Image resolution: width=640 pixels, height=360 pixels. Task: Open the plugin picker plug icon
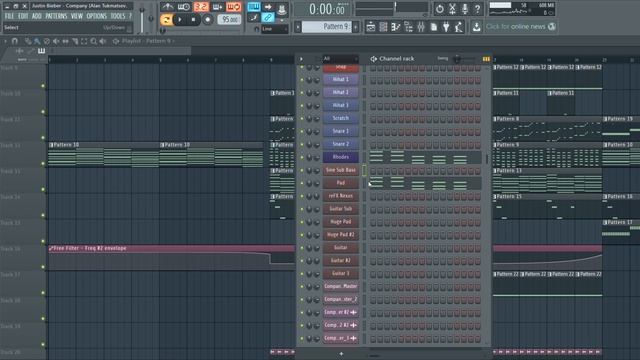tap(446, 27)
